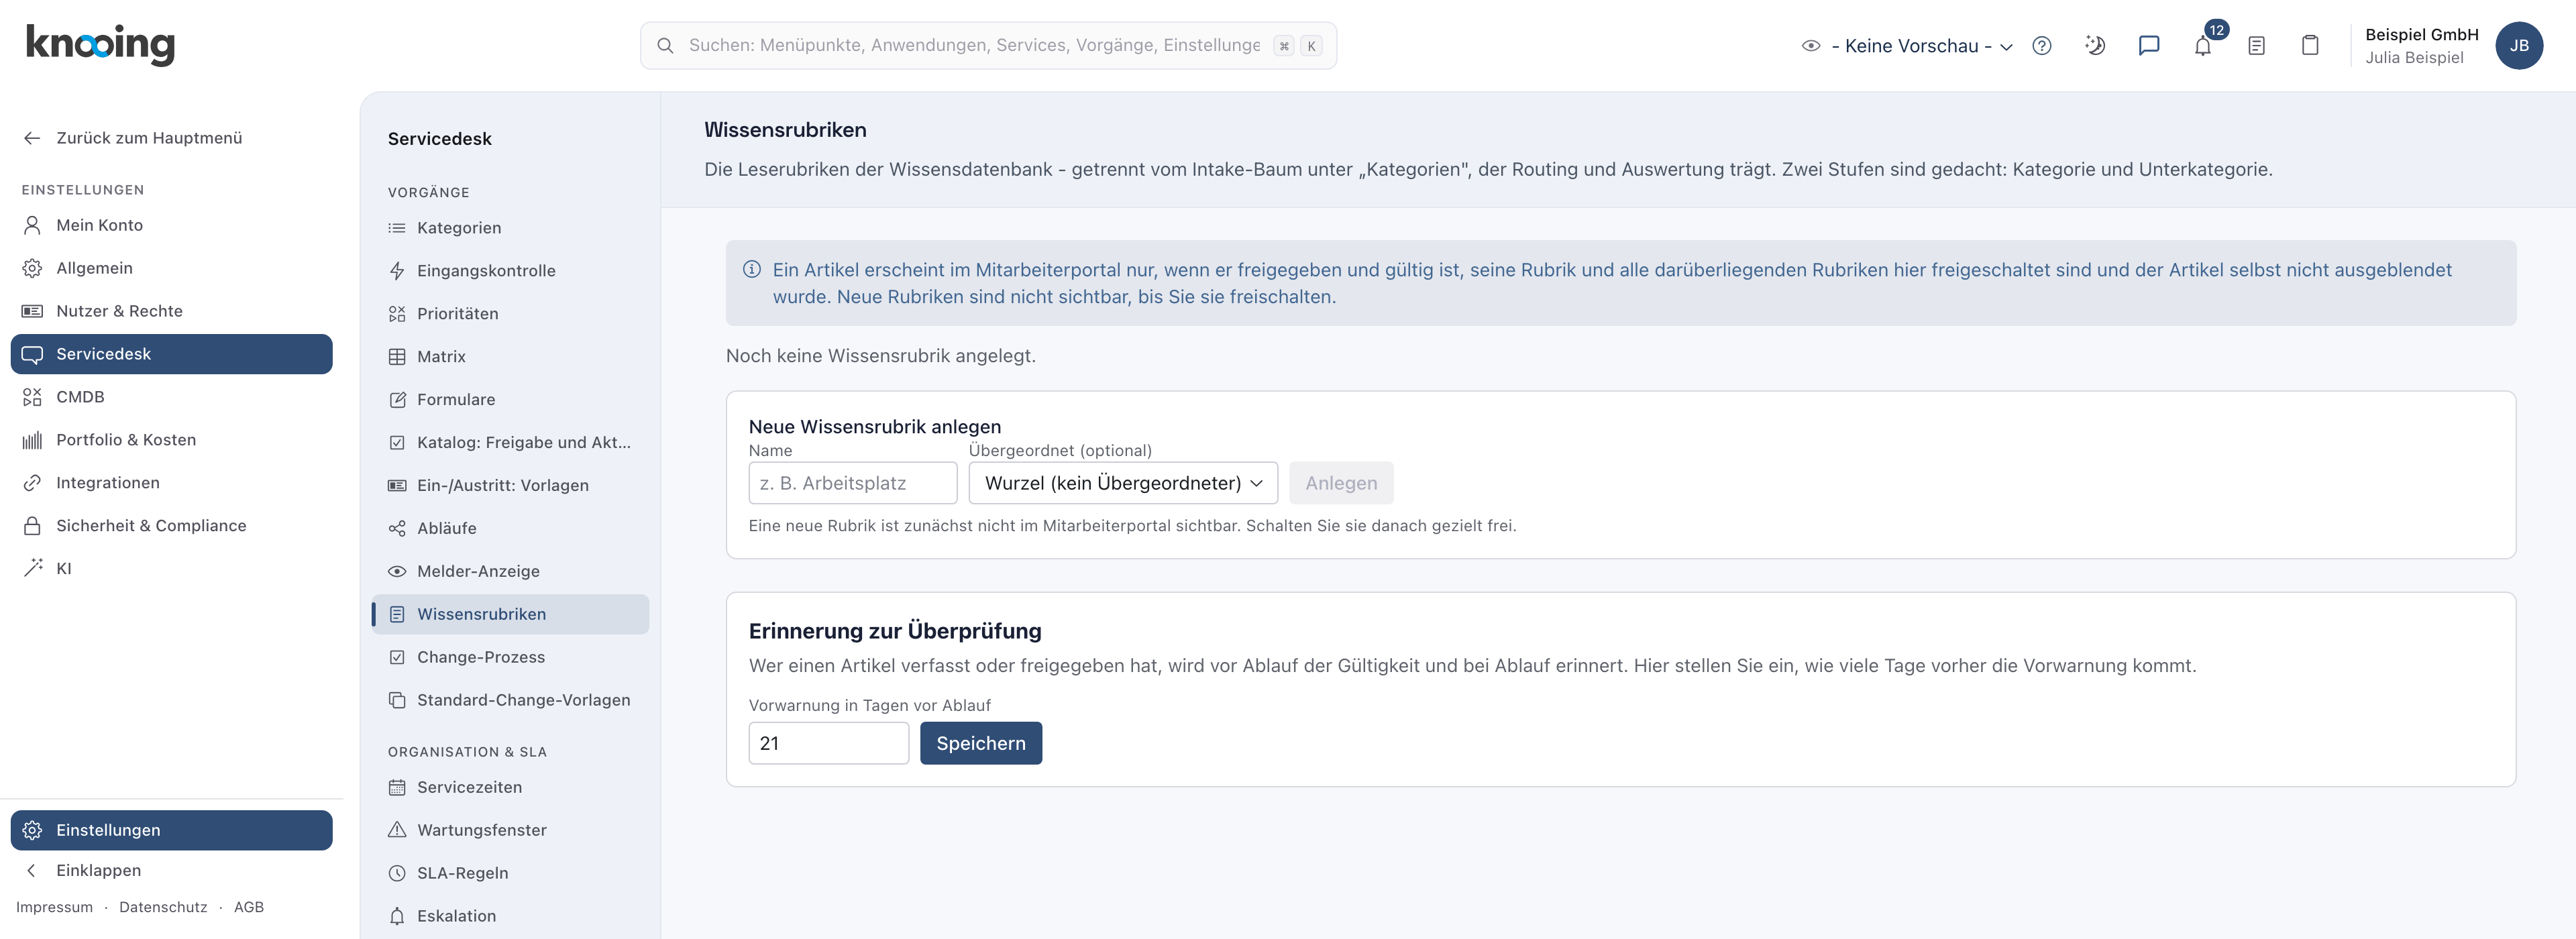This screenshot has height=939, width=2576.
Task: Open the Formulare menu entry
Action: pos(510,400)
